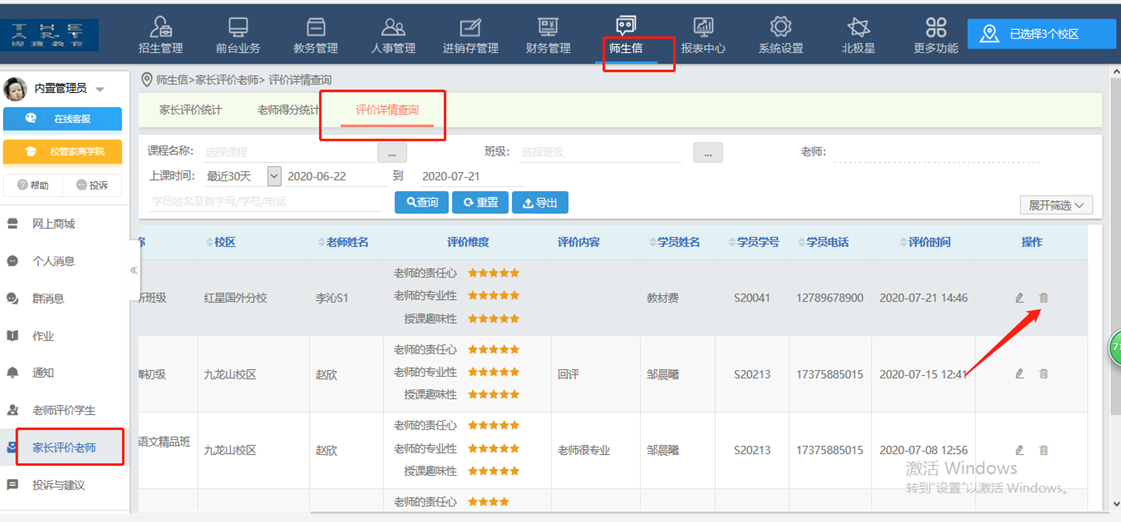Delete evaluation dated 2020-07-15 12:41
This screenshot has width=1121, height=522.
[x=1044, y=373]
